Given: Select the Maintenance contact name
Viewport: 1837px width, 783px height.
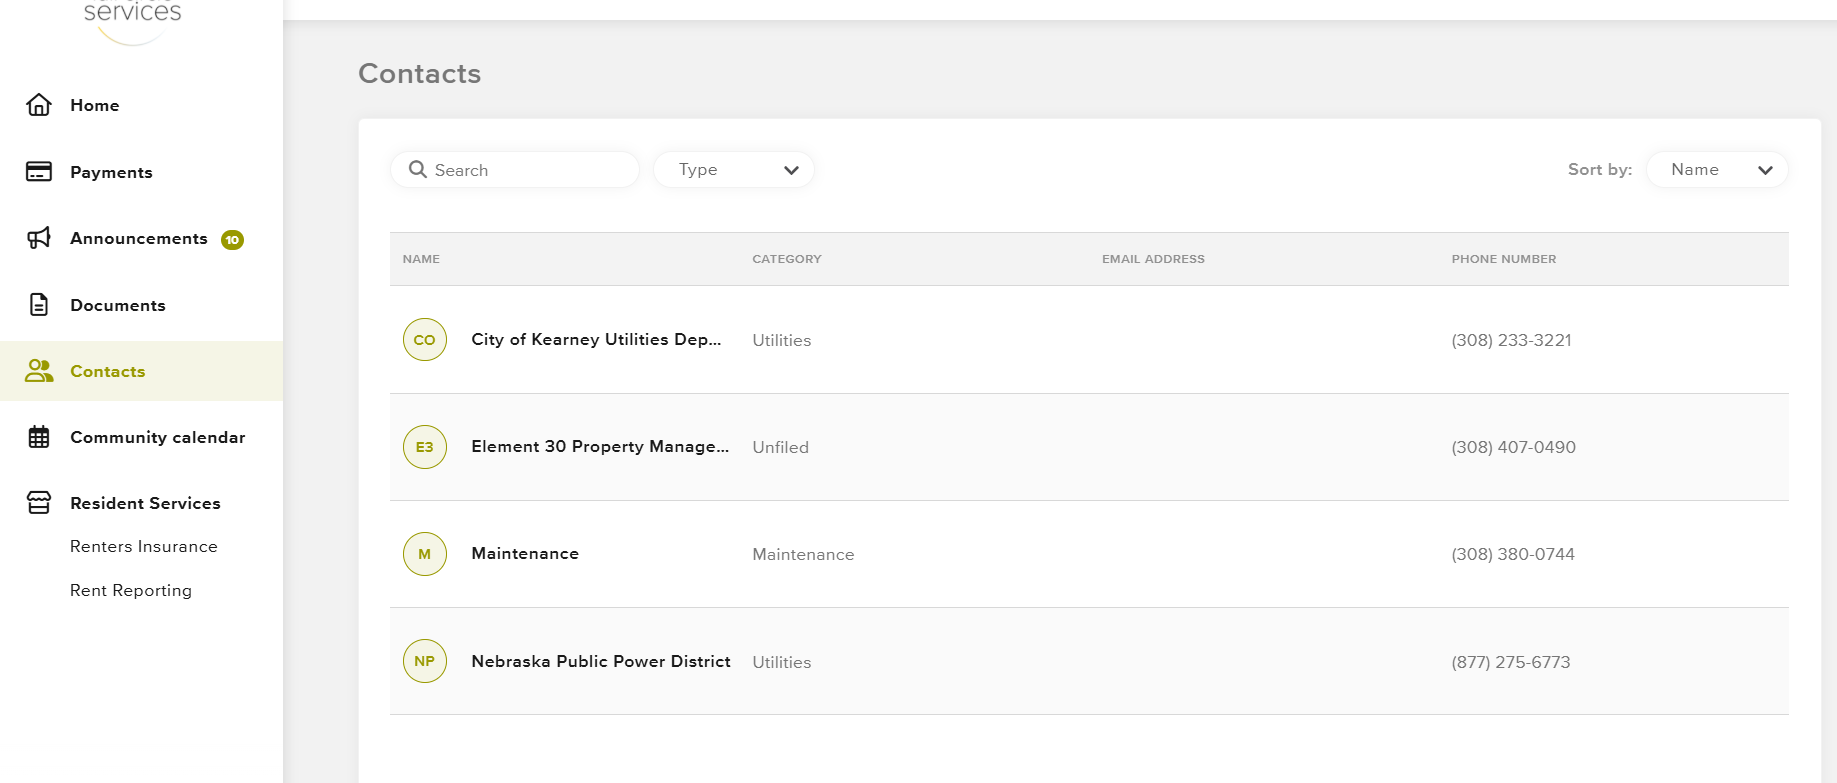Looking at the screenshot, I should click(525, 554).
